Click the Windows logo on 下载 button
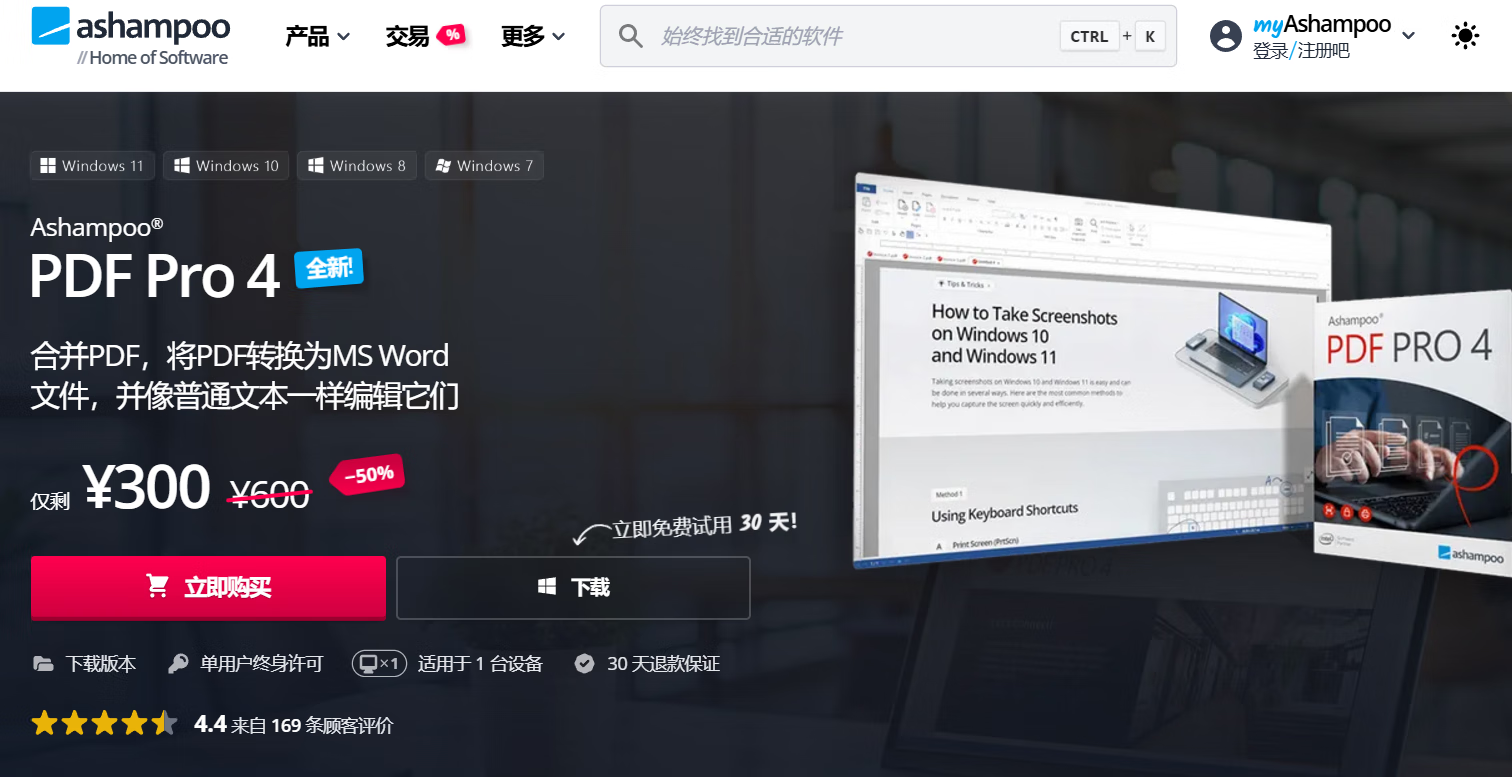The width and height of the screenshot is (1512, 777). tap(547, 587)
